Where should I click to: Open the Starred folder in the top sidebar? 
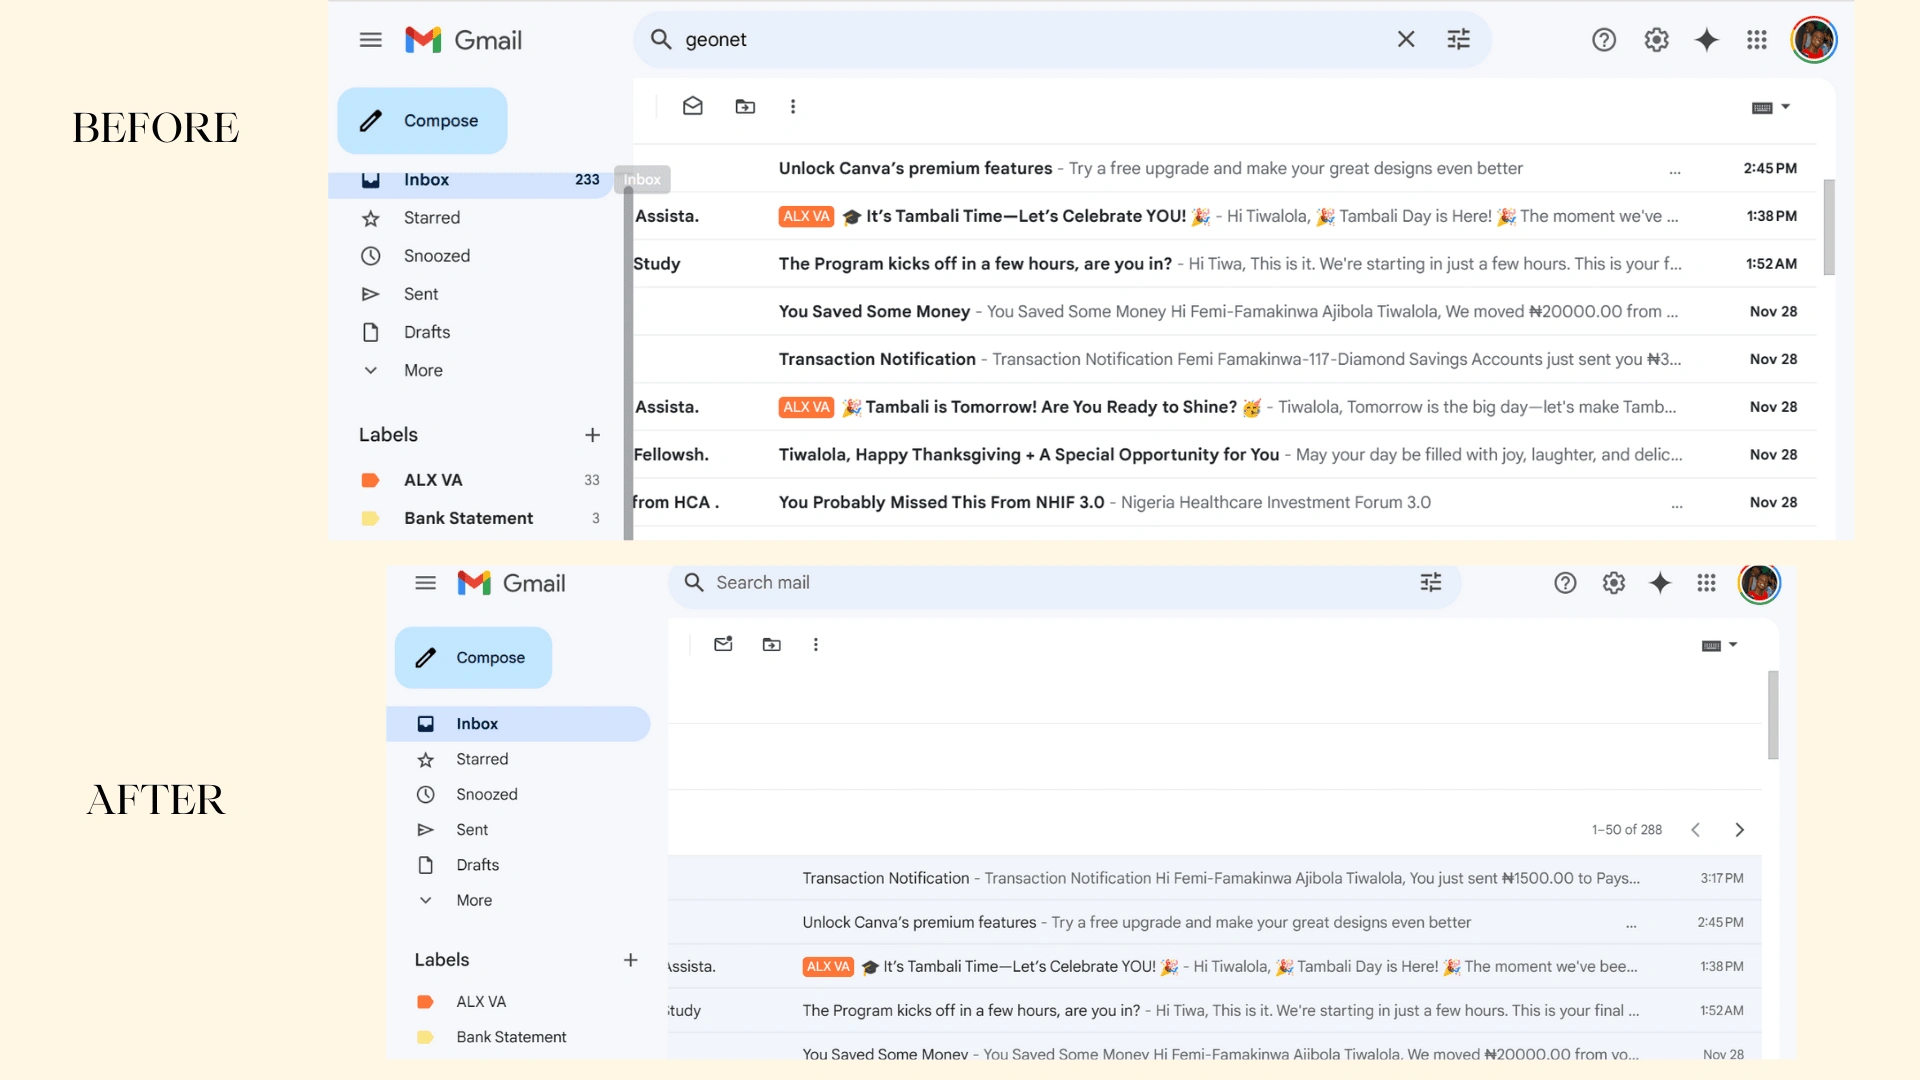tap(431, 218)
